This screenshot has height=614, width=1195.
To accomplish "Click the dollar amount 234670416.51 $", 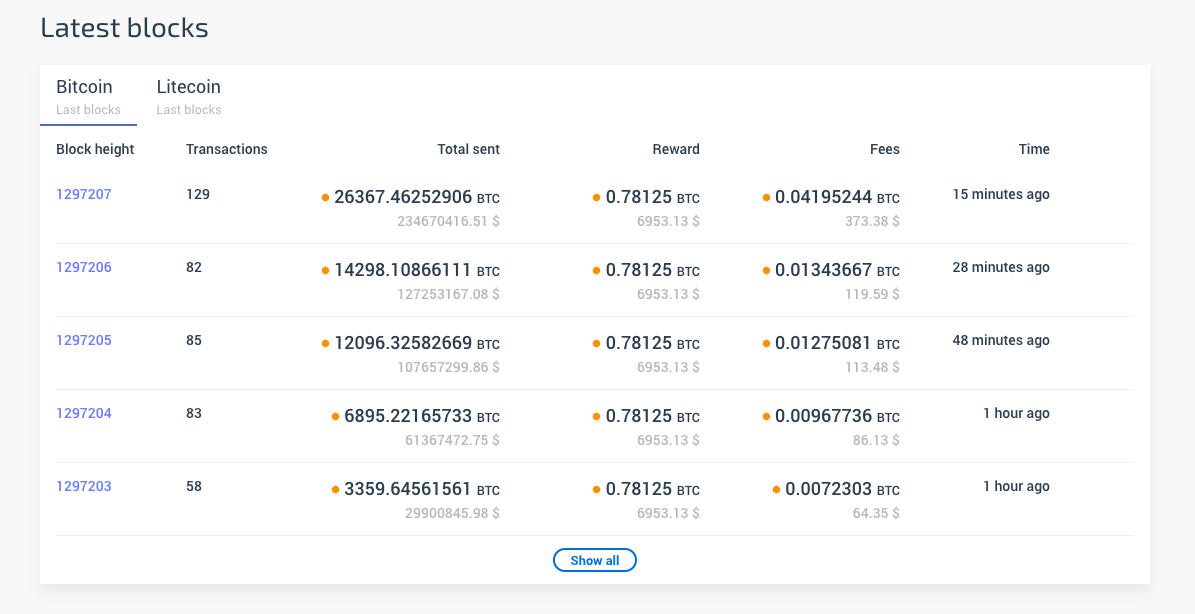I will 448,222.
